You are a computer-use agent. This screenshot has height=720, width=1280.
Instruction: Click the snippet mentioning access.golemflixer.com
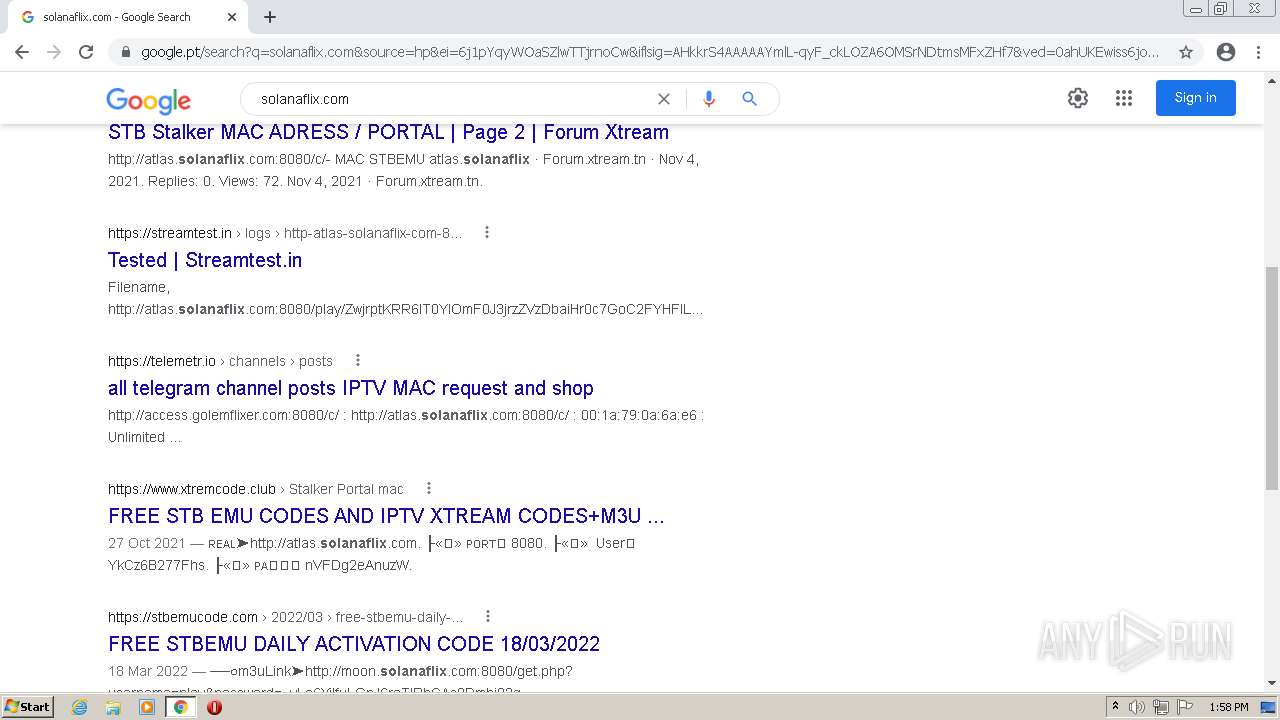click(x=406, y=426)
